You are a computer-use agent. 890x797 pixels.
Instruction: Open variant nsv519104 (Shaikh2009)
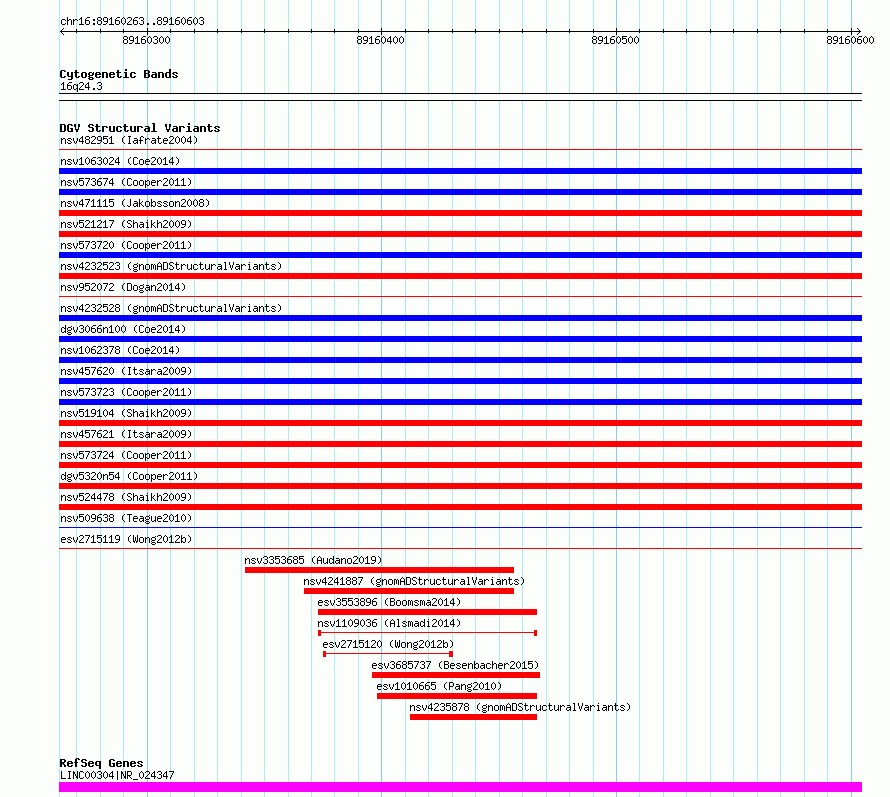tap(126, 414)
